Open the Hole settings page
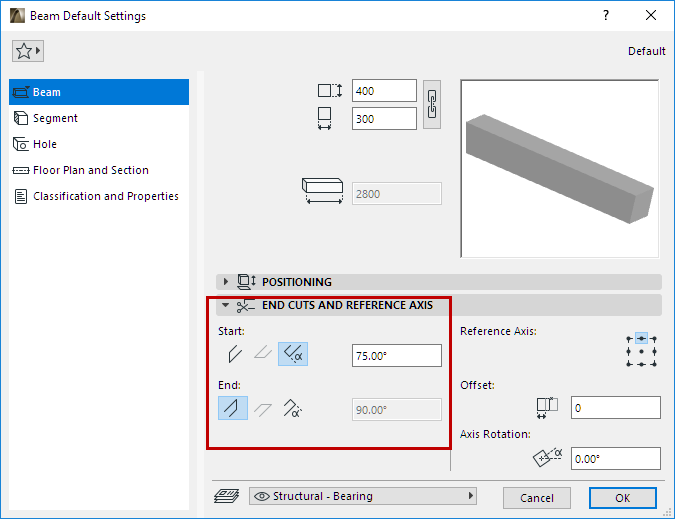The height and width of the screenshot is (519, 675). click(99, 144)
